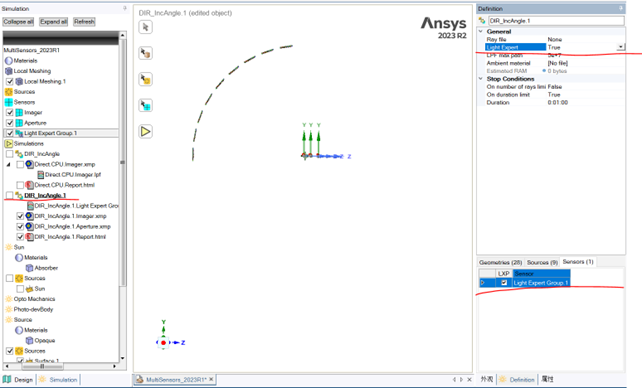
Task: Collapse the General section chevron
Action: [481, 32]
